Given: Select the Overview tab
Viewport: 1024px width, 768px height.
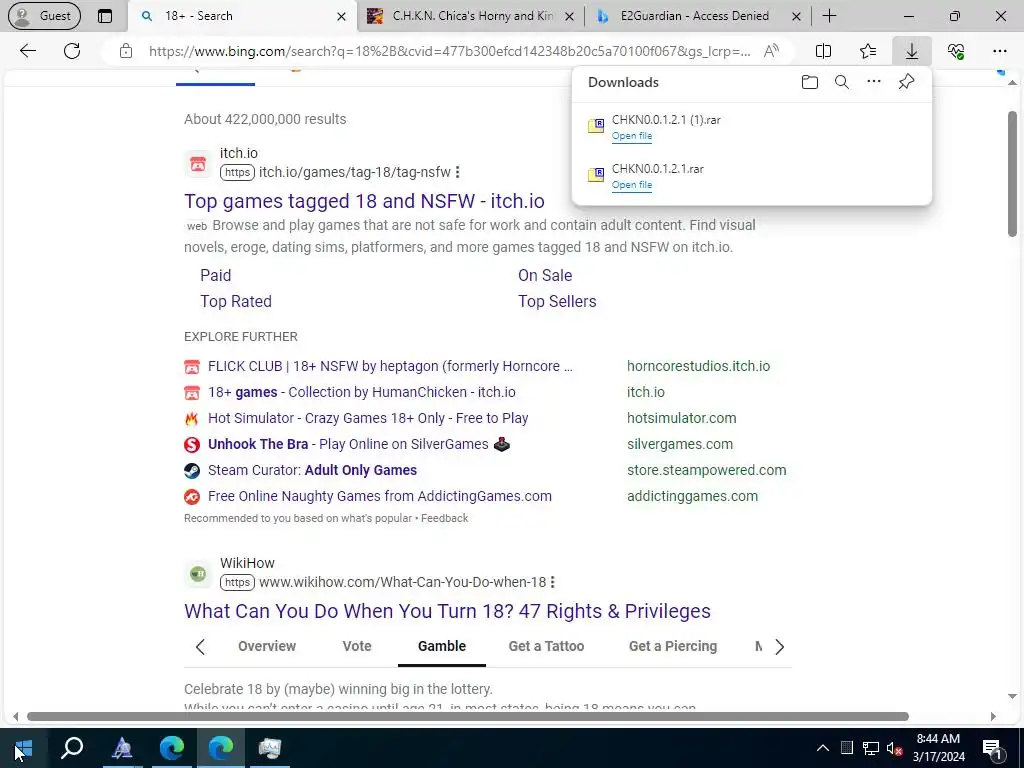Looking at the screenshot, I should point(267,647).
